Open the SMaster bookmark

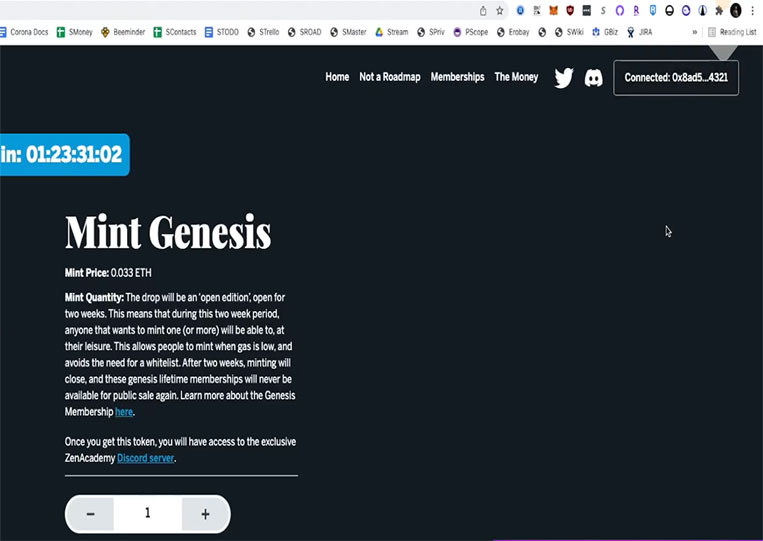point(348,32)
